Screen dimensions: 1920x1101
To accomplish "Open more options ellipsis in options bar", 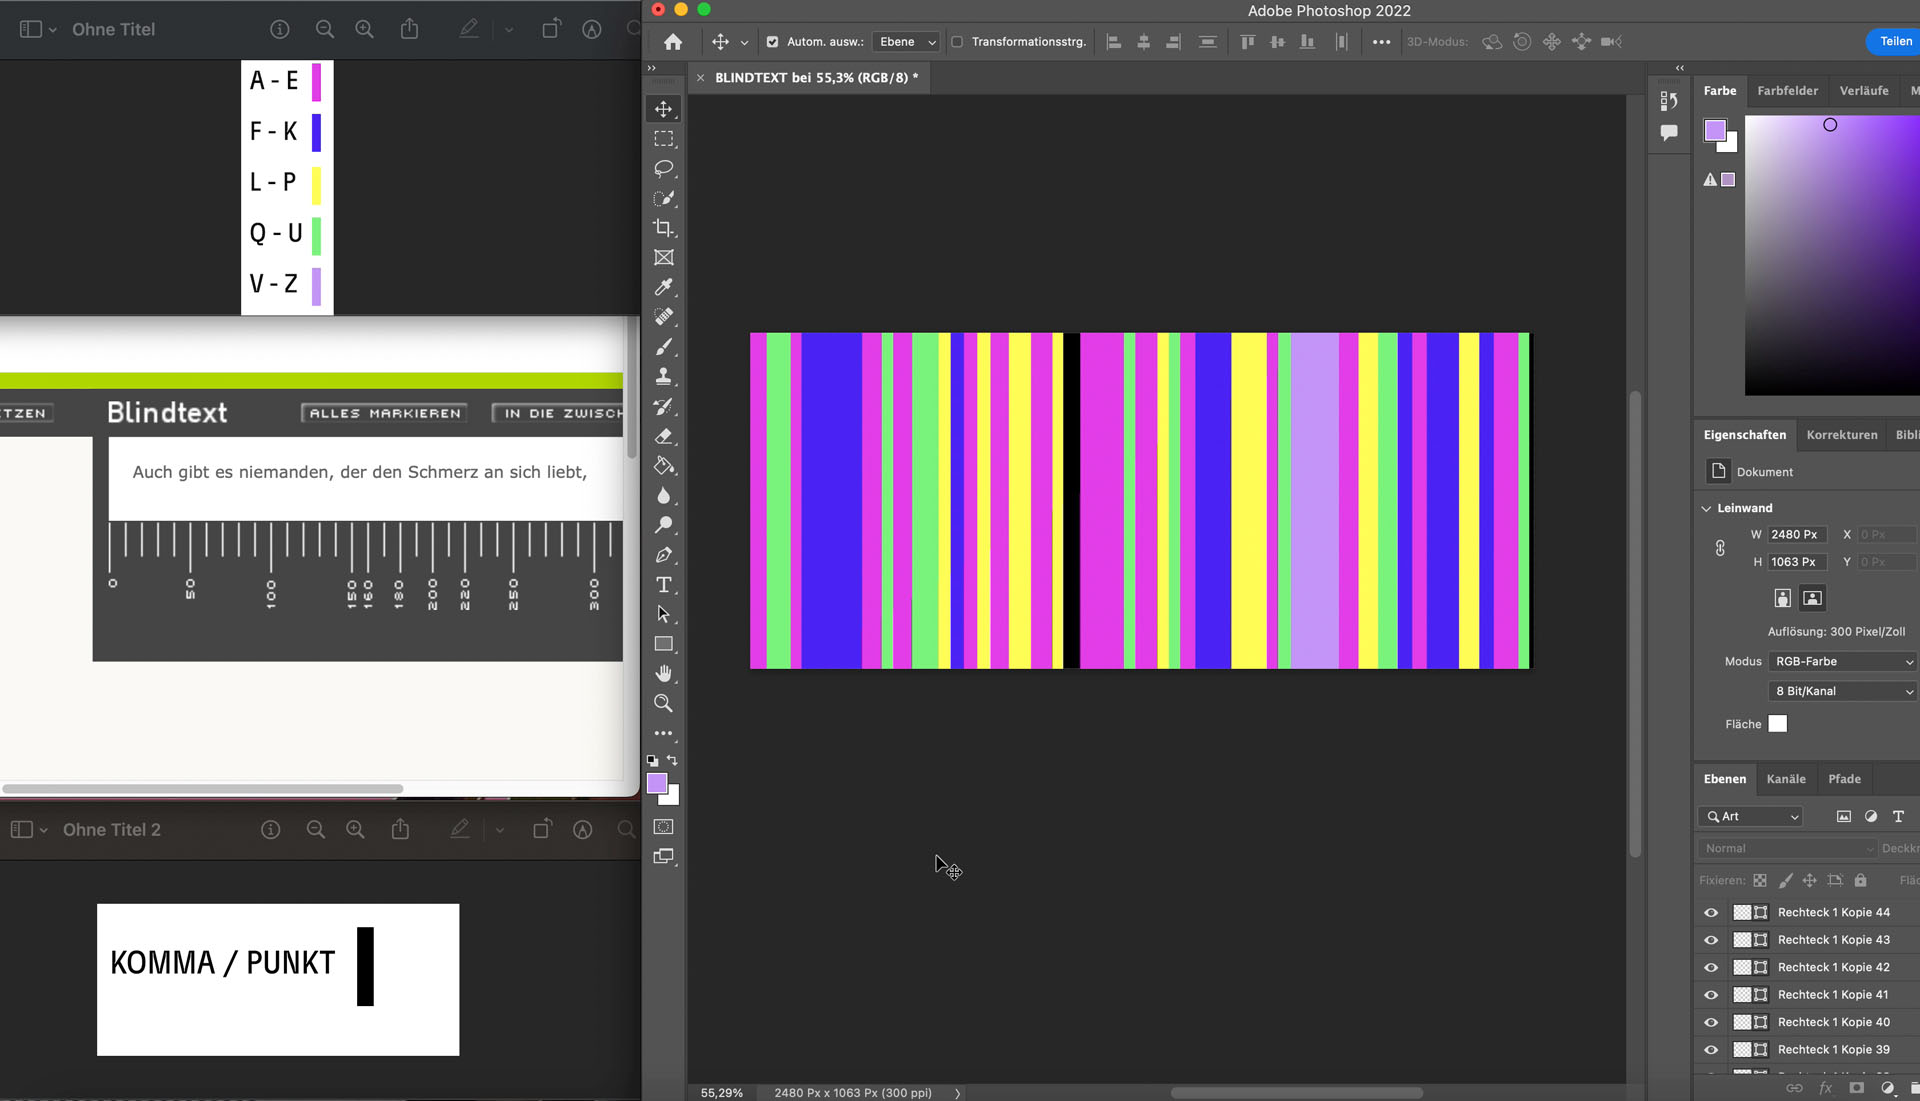I will point(1381,42).
